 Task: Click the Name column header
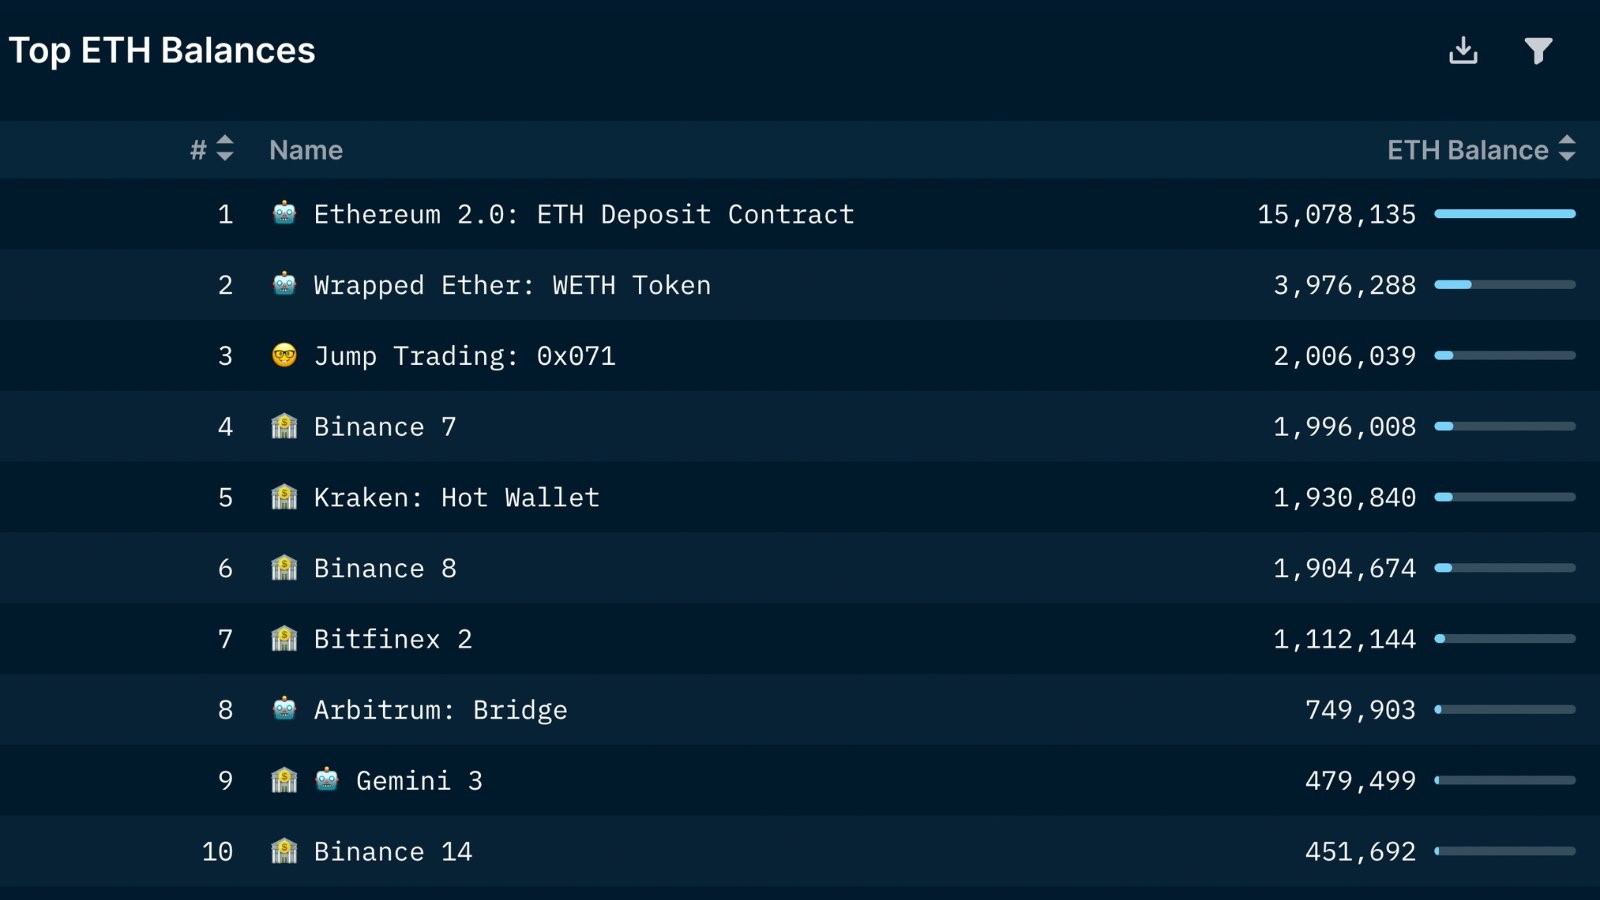[x=306, y=150]
